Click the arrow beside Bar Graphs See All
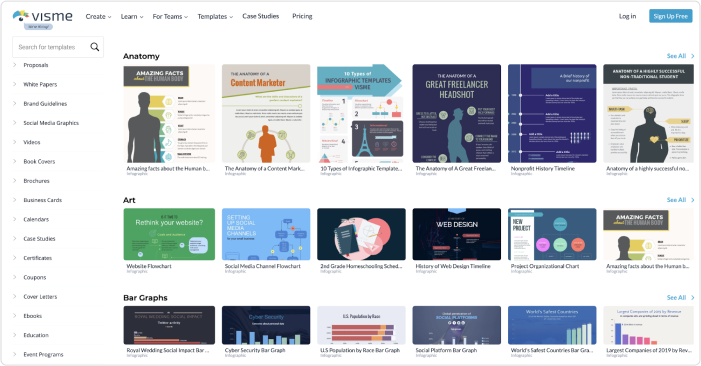The height and width of the screenshot is (366, 701). [x=693, y=298]
